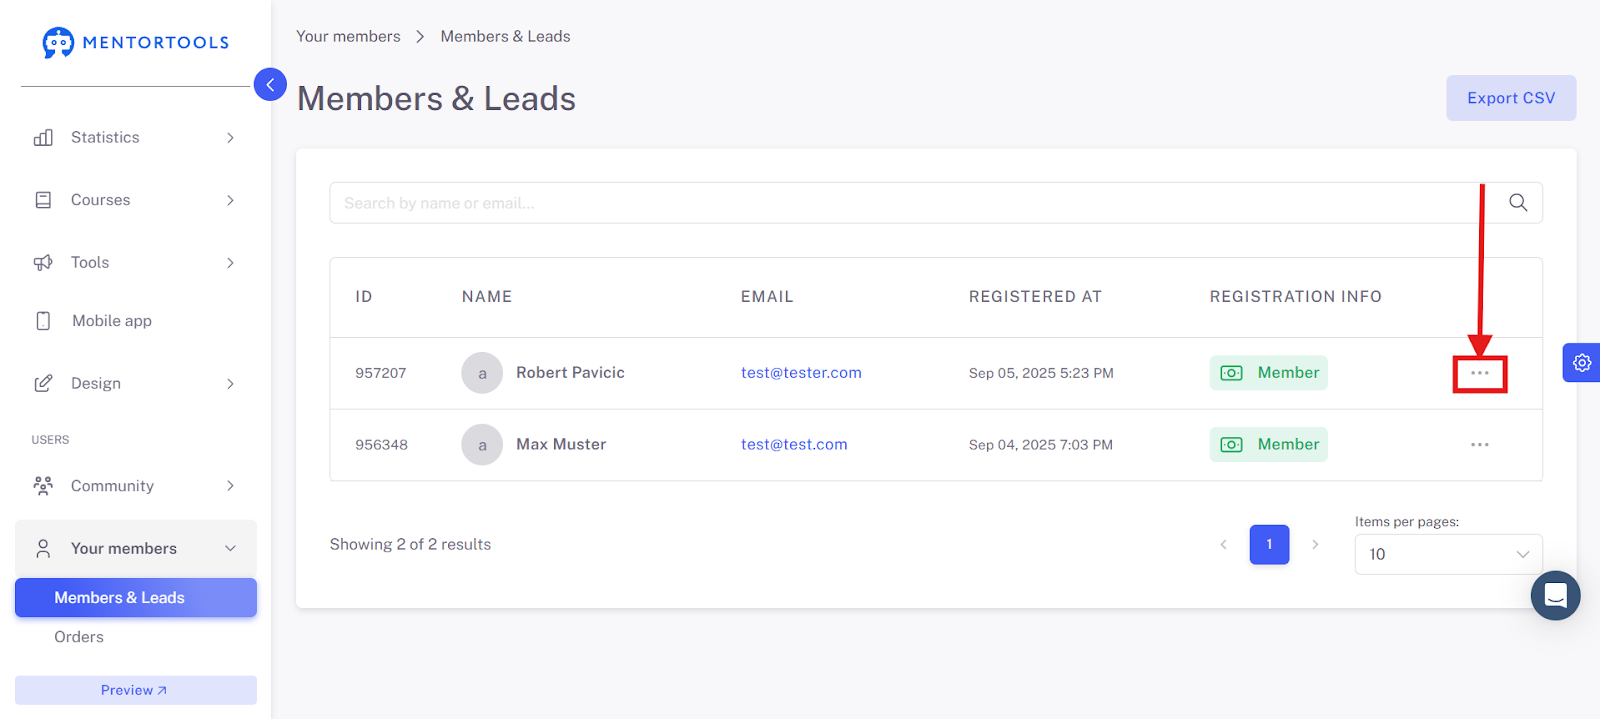This screenshot has width=1600, height=719.
Task: Click the NAME column header
Action: (x=487, y=297)
